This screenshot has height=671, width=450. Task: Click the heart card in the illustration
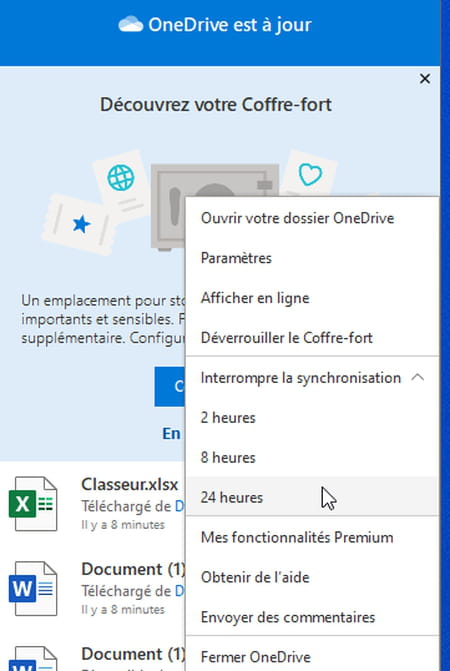310,173
